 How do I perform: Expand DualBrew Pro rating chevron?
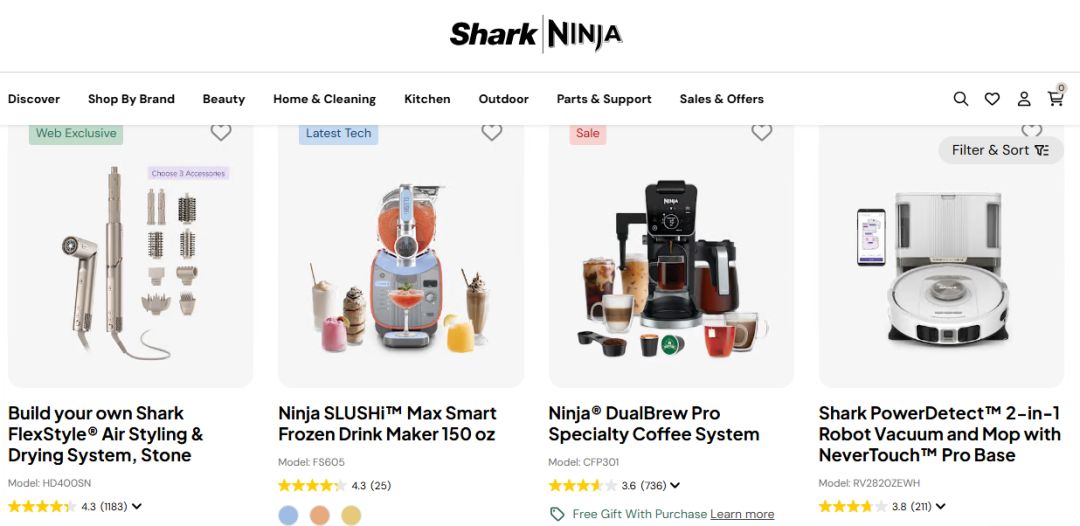point(675,485)
